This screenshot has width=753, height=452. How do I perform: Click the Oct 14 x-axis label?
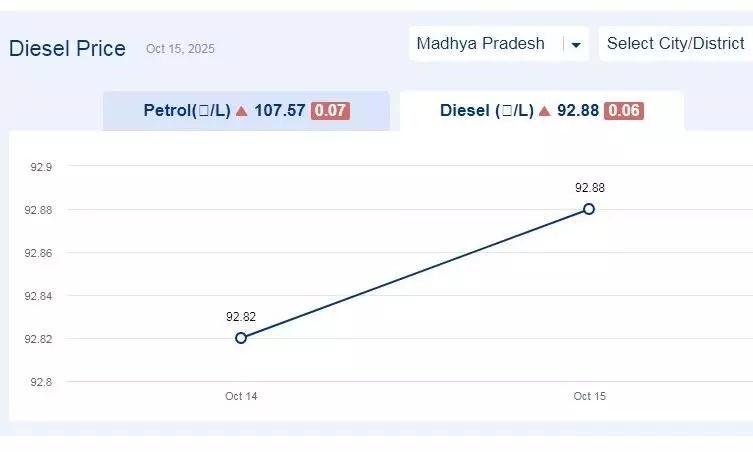point(241,397)
